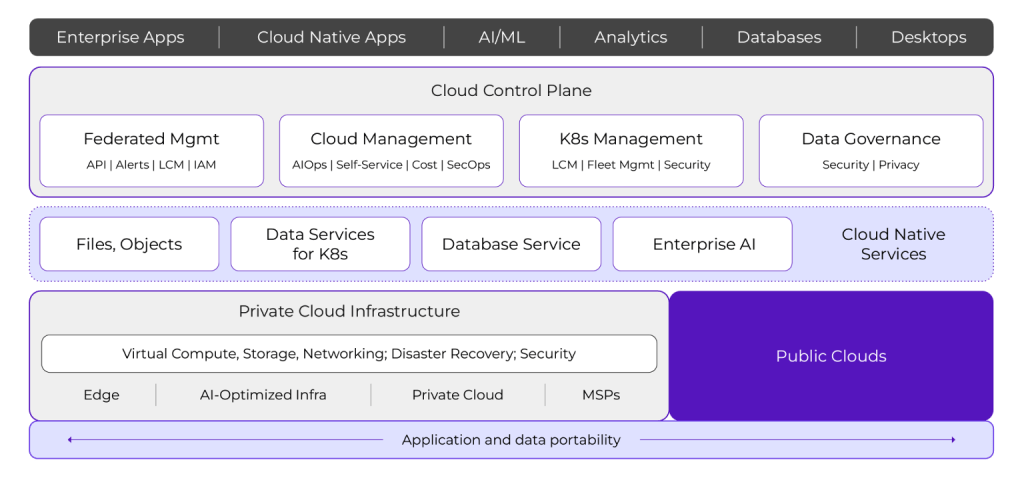The image size is (1024, 478).
Task: Click Virtual Compute, Storage, Networking bar
Action: (x=349, y=353)
